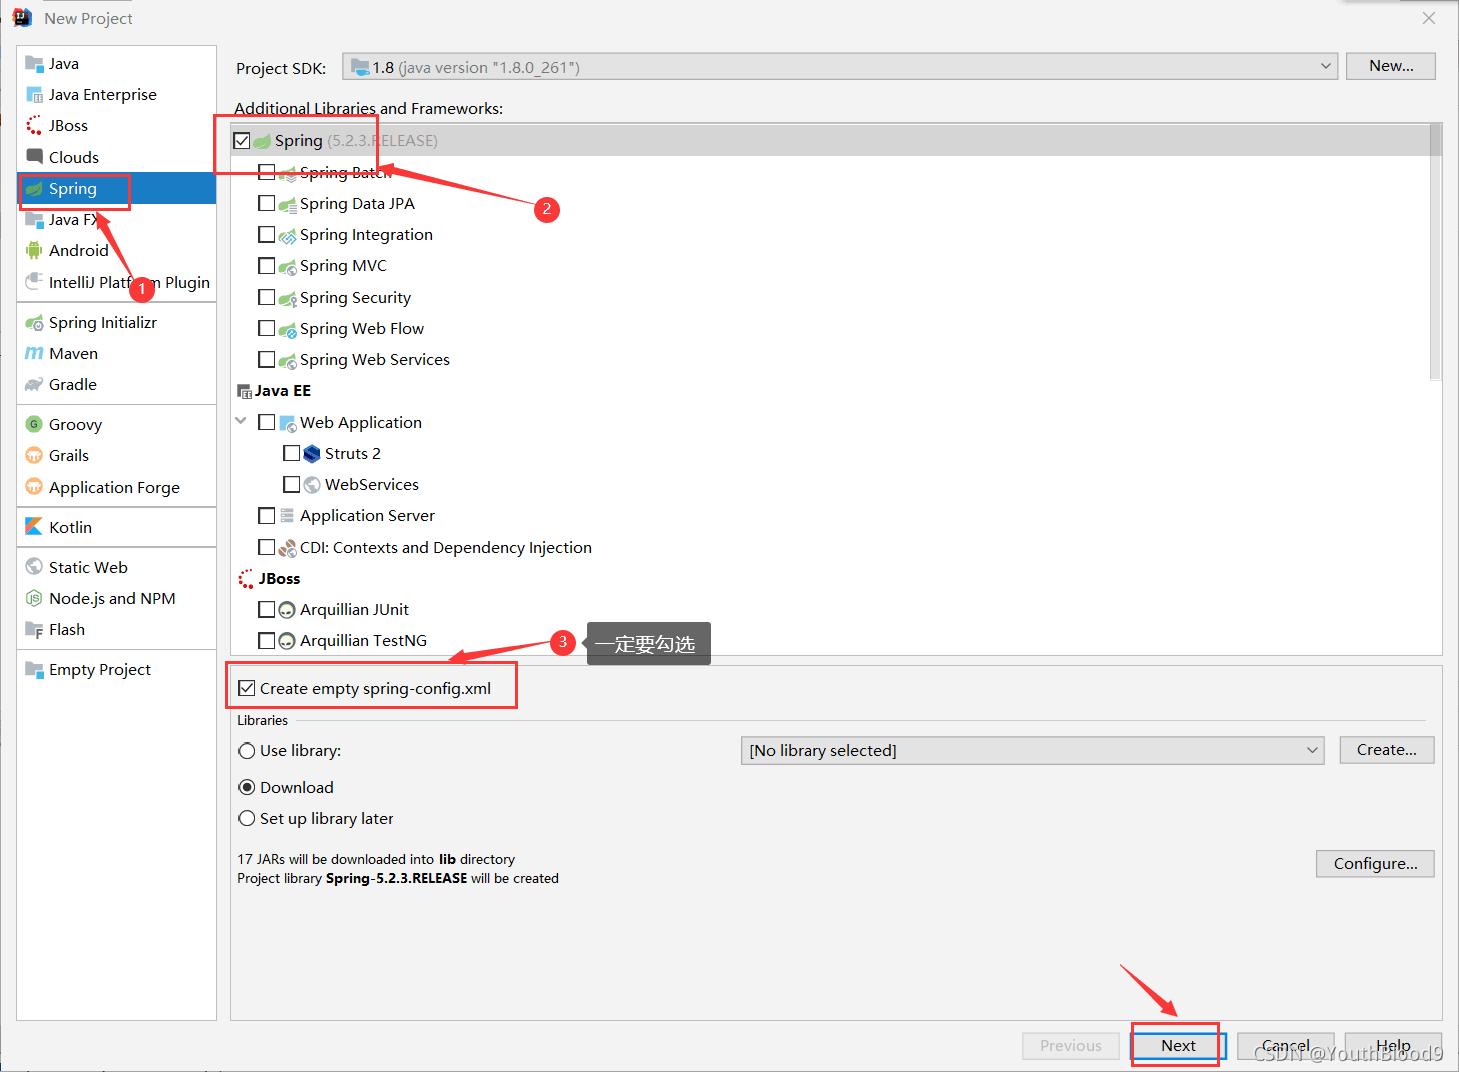Enable the Spring Data JPA checkbox
Image resolution: width=1459 pixels, height=1072 pixels.
(x=266, y=203)
